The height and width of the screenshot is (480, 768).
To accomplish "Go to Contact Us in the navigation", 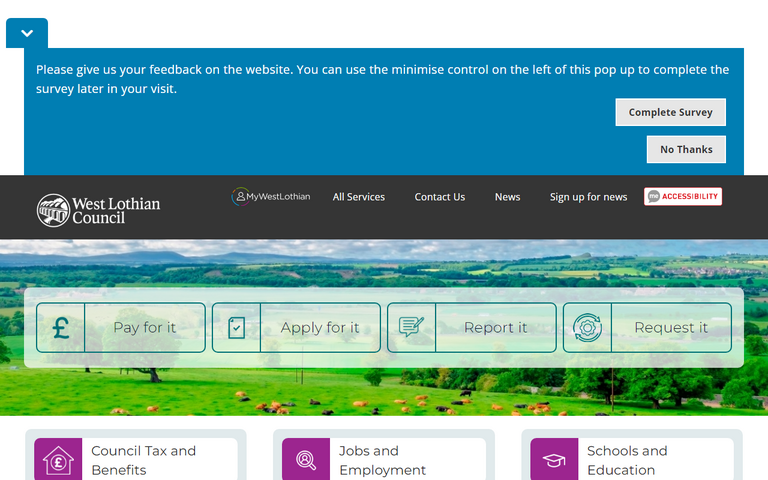I will point(440,197).
